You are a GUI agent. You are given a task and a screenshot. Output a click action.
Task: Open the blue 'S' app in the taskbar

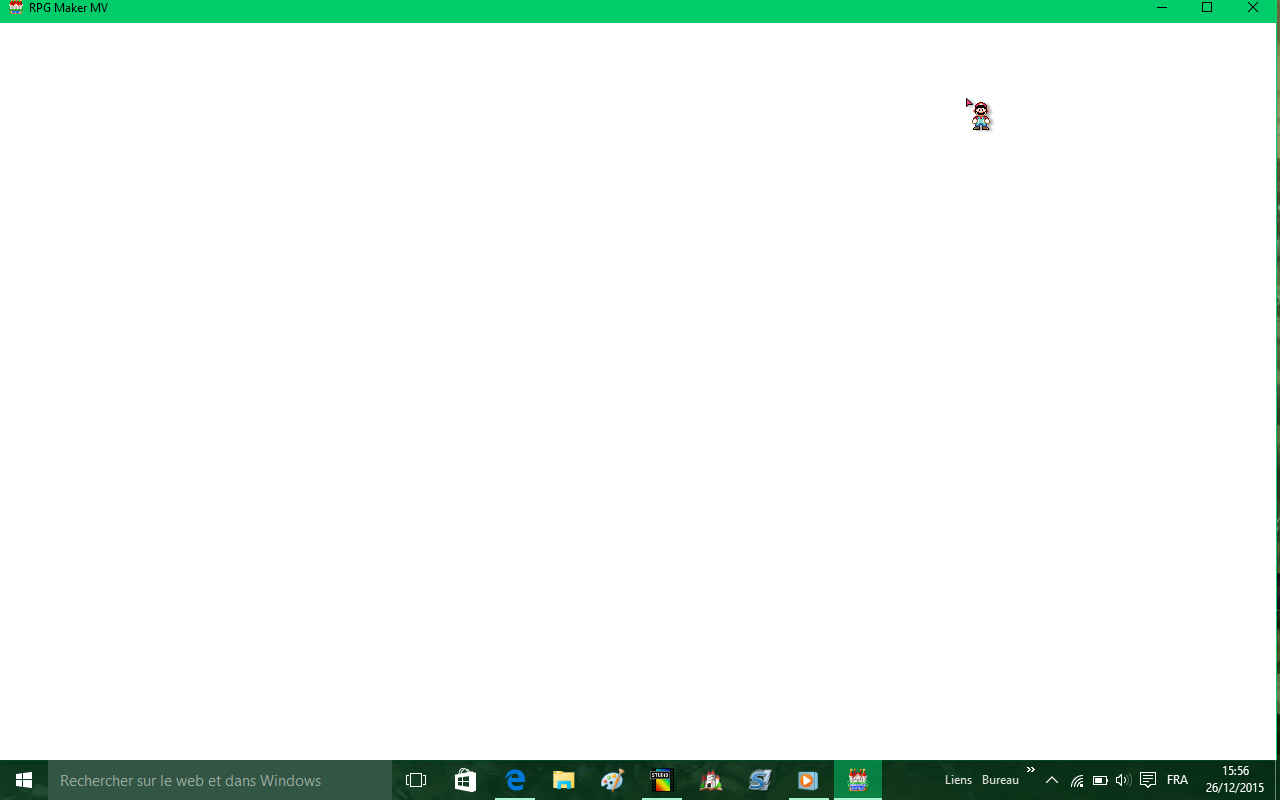(x=760, y=780)
